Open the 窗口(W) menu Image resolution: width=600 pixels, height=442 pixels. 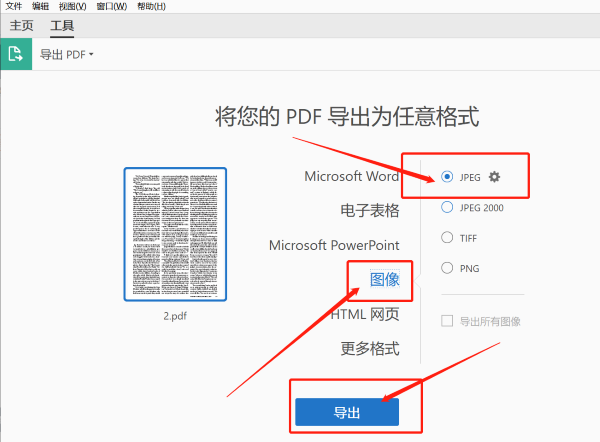pyautogui.click(x=112, y=6)
